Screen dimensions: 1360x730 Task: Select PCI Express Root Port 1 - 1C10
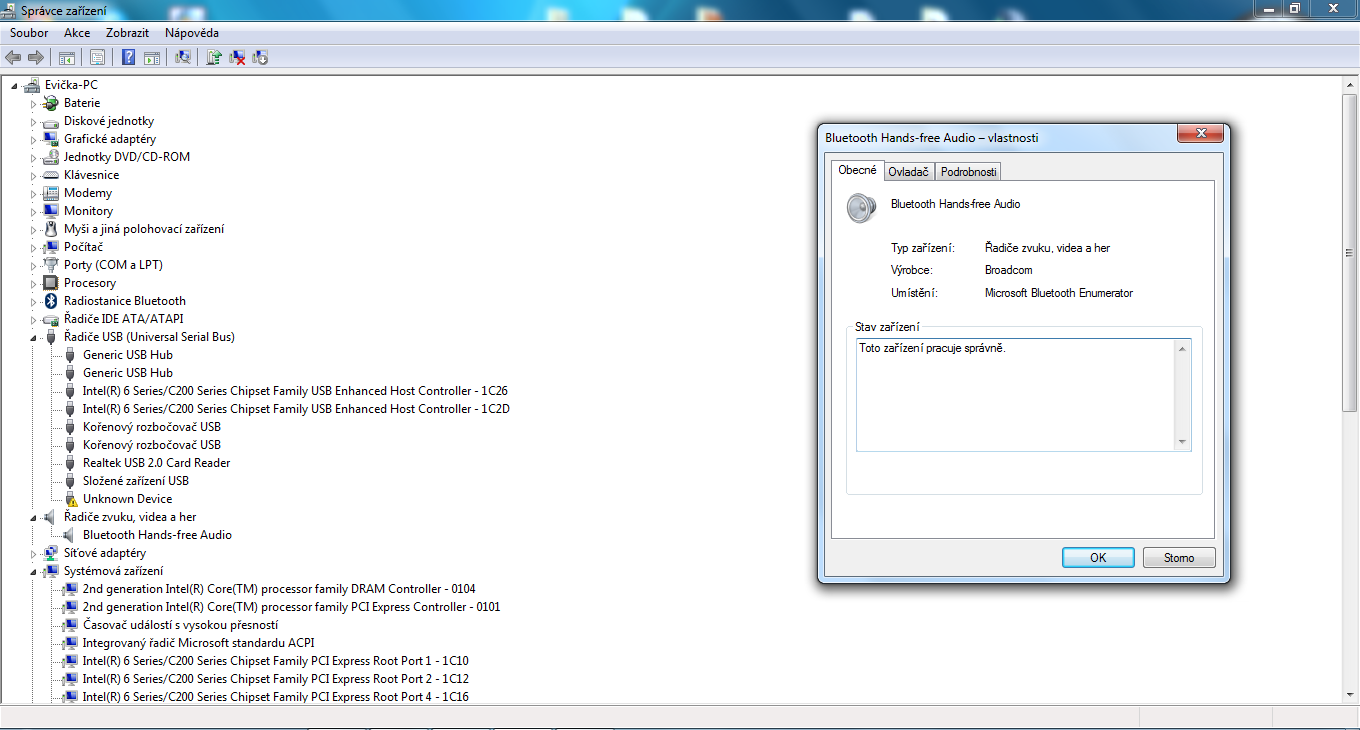(x=275, y=661)
